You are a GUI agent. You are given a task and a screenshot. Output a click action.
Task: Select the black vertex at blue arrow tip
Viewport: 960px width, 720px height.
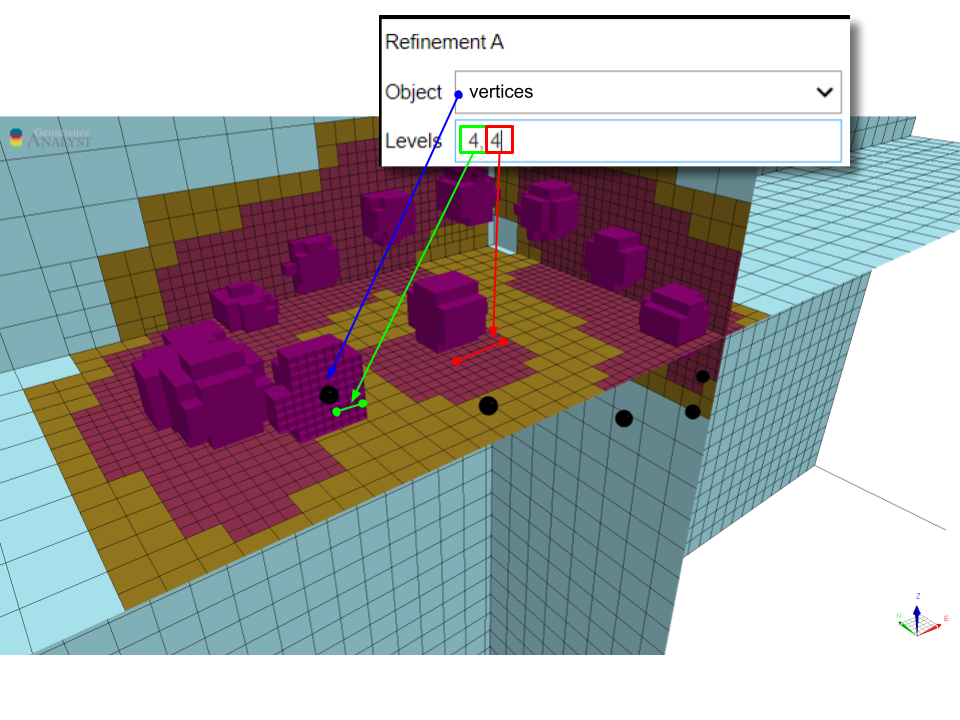click(x=329, y=395)
